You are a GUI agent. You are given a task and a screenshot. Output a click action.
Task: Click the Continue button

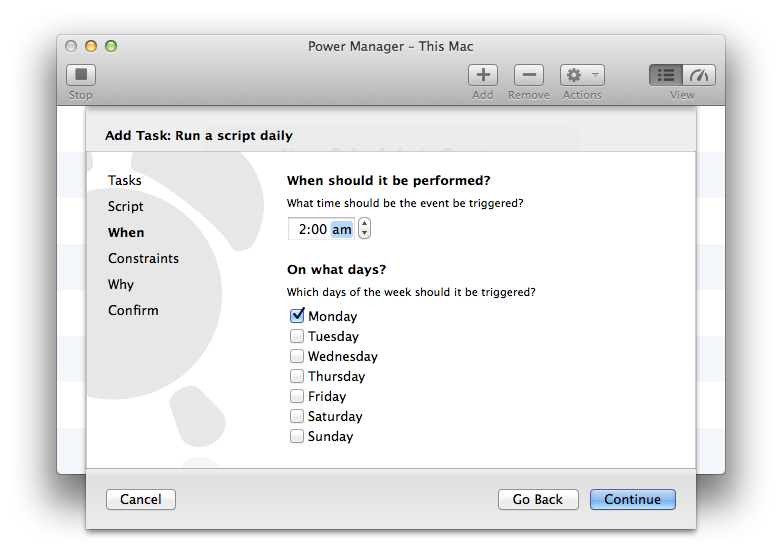point(633,499)
